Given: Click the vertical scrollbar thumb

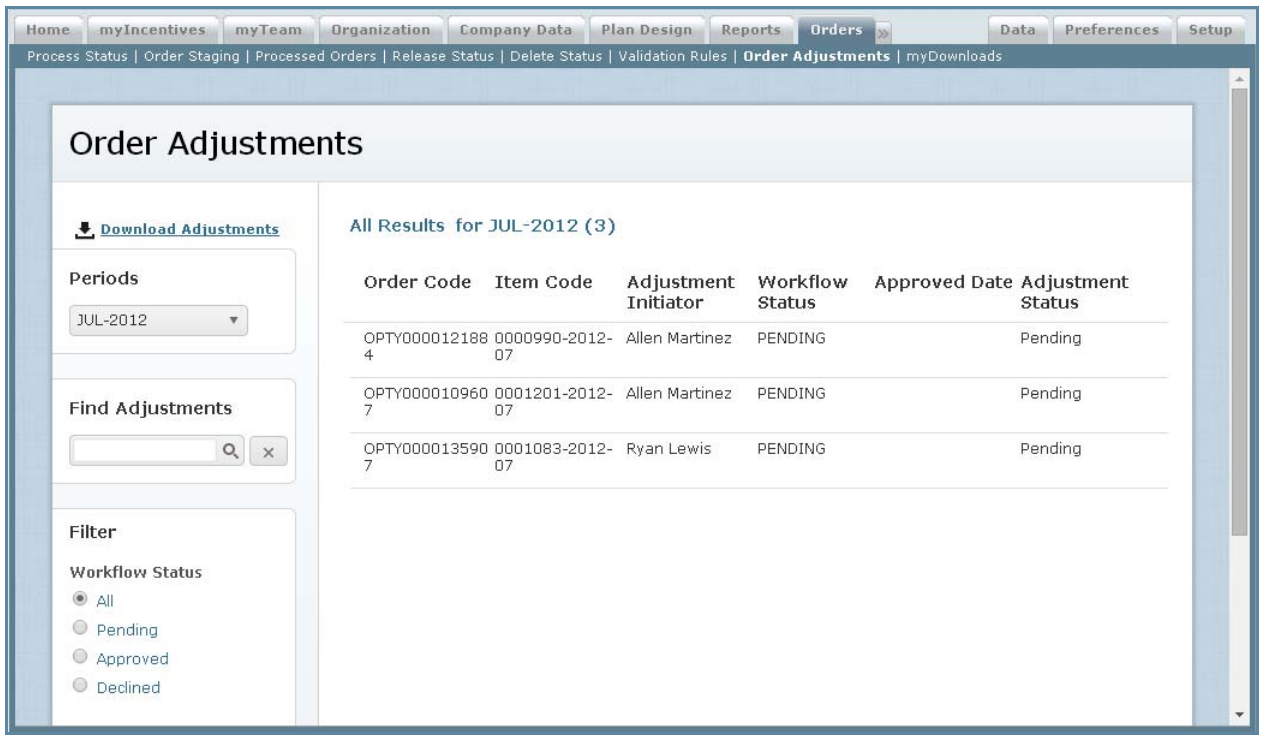Looking at the screenshot, I should click(x=1241, y=312).
